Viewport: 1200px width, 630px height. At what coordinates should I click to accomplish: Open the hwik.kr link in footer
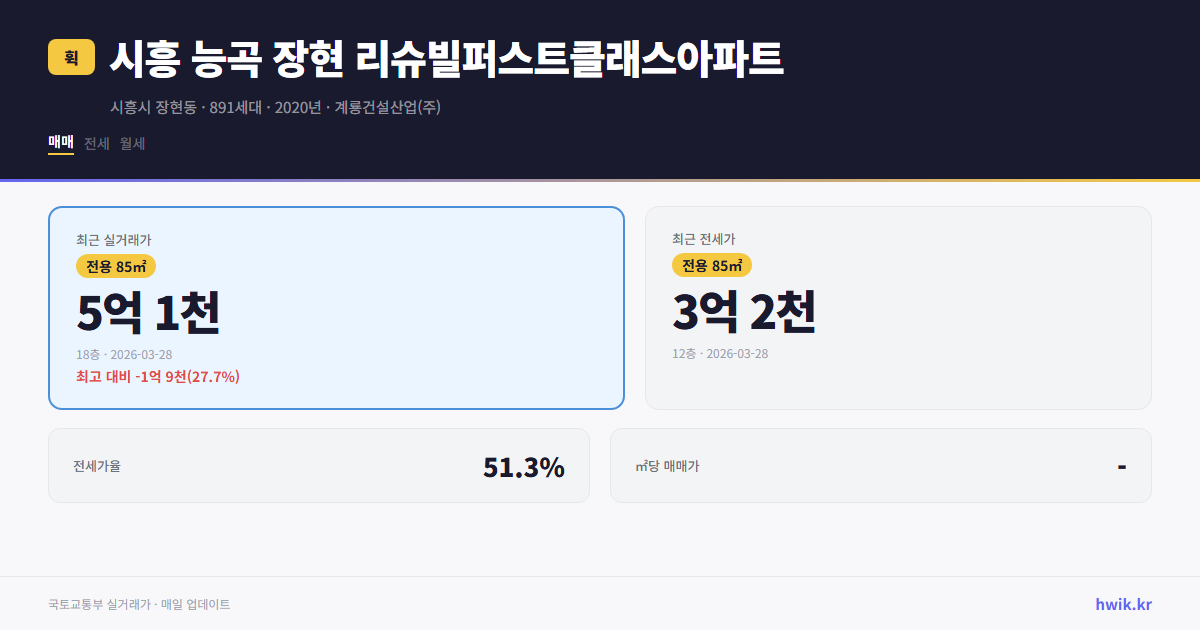click(1123, 603)
